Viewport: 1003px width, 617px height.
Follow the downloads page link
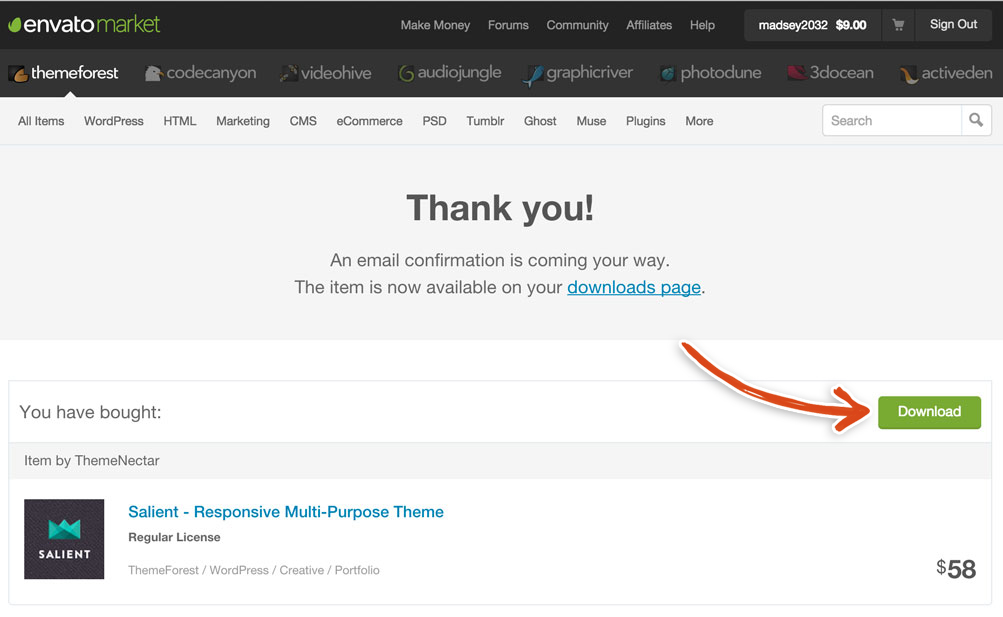(634, 287)
